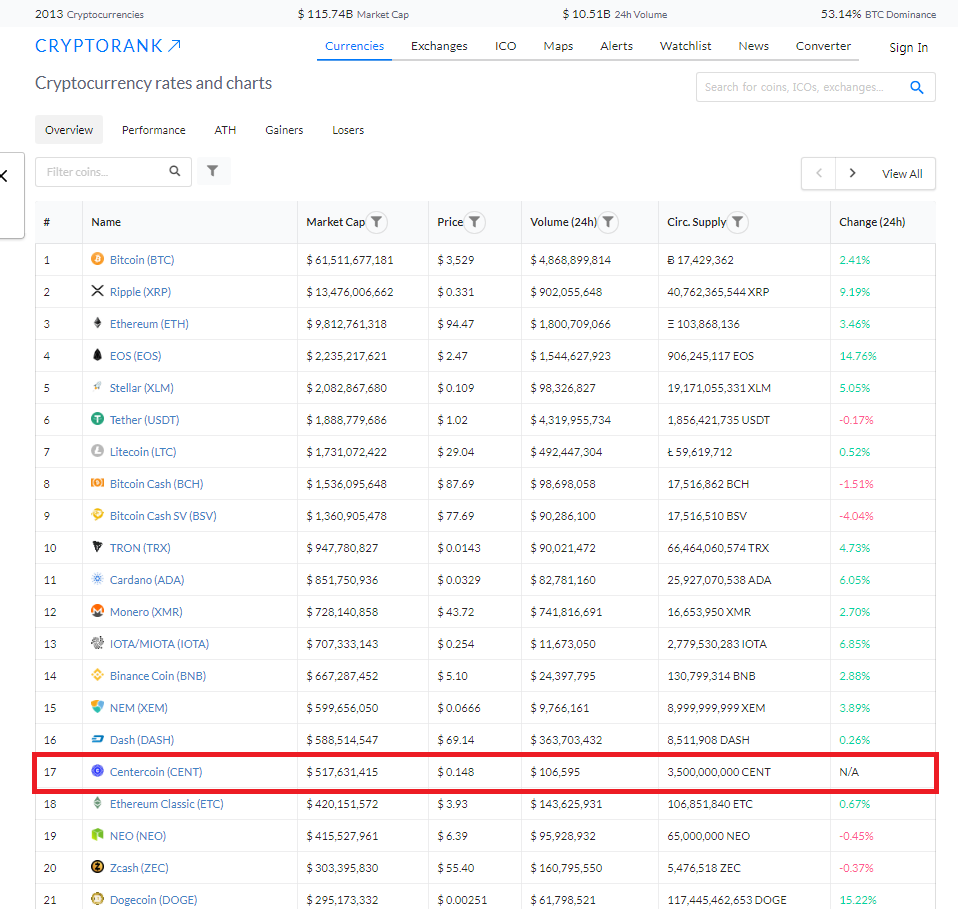
Task: Click the Tether green logo icon
Action: pos(97,418)
